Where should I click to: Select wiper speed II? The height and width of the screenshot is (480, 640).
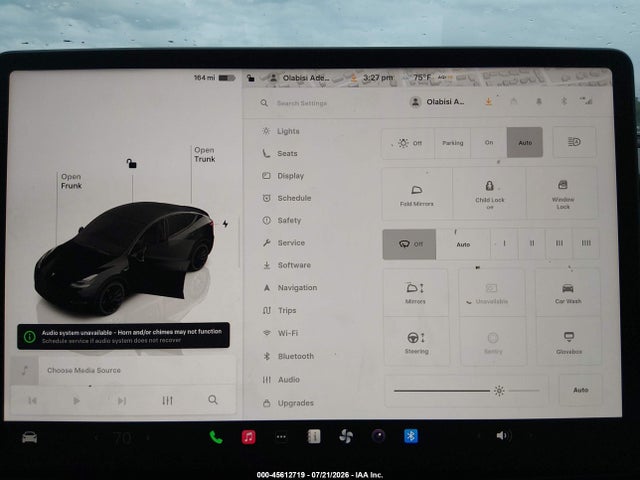coord(532,244)
